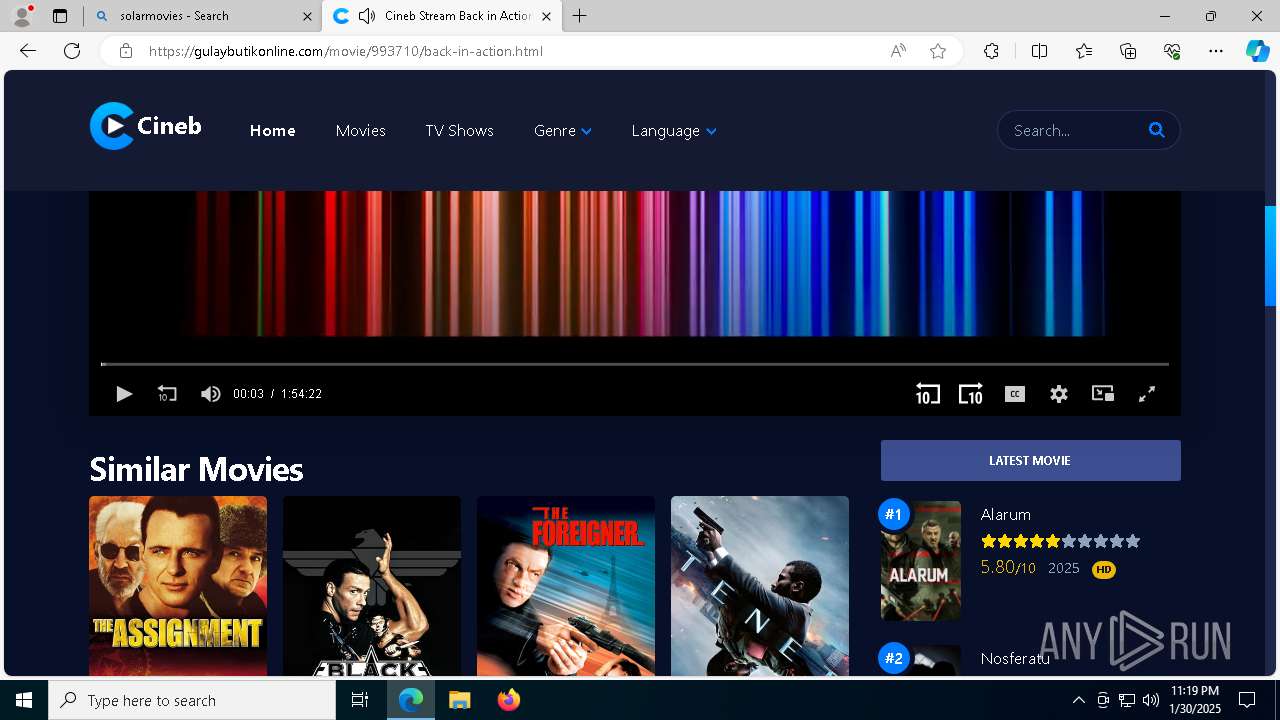1280x720 pixels.
Task: View site information lock icon
Action: point(126,51)
